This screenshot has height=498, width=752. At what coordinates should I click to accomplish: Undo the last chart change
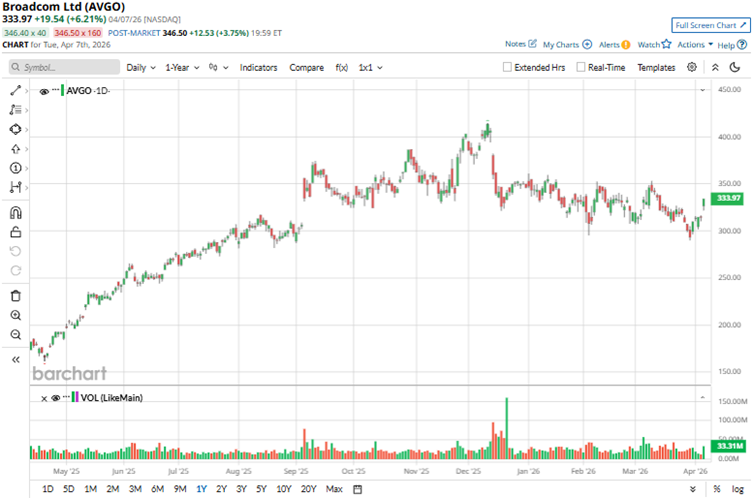click(x=15, y=251)
